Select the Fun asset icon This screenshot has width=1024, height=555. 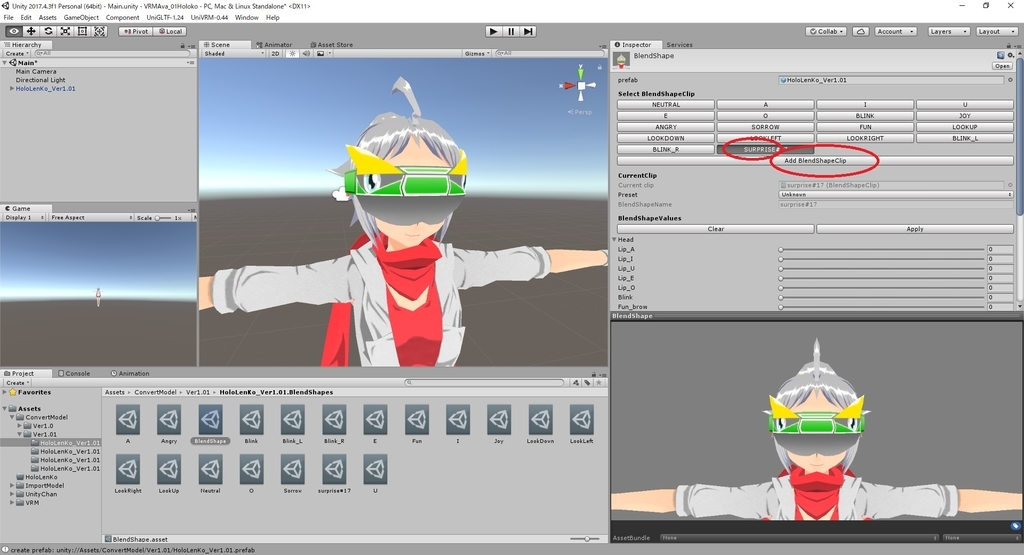[417, 419]
